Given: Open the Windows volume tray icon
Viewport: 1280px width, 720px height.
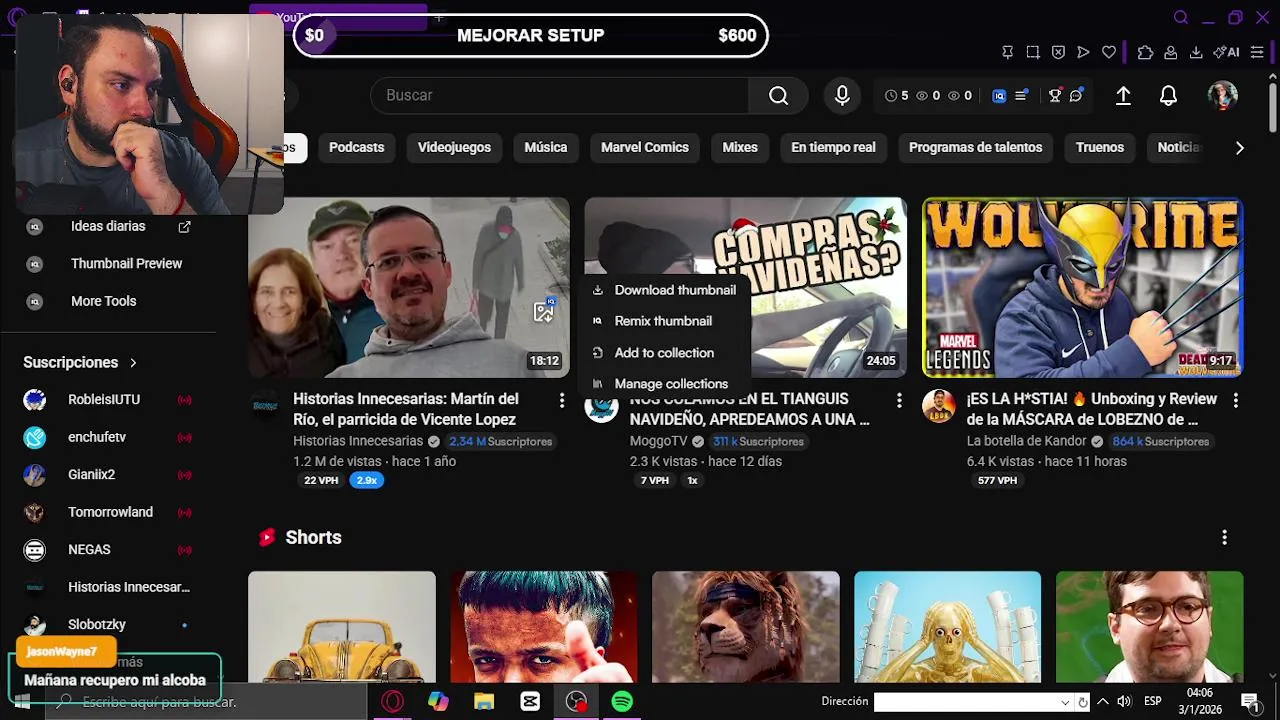Looking at the screenshot, I should (1124, 702).
